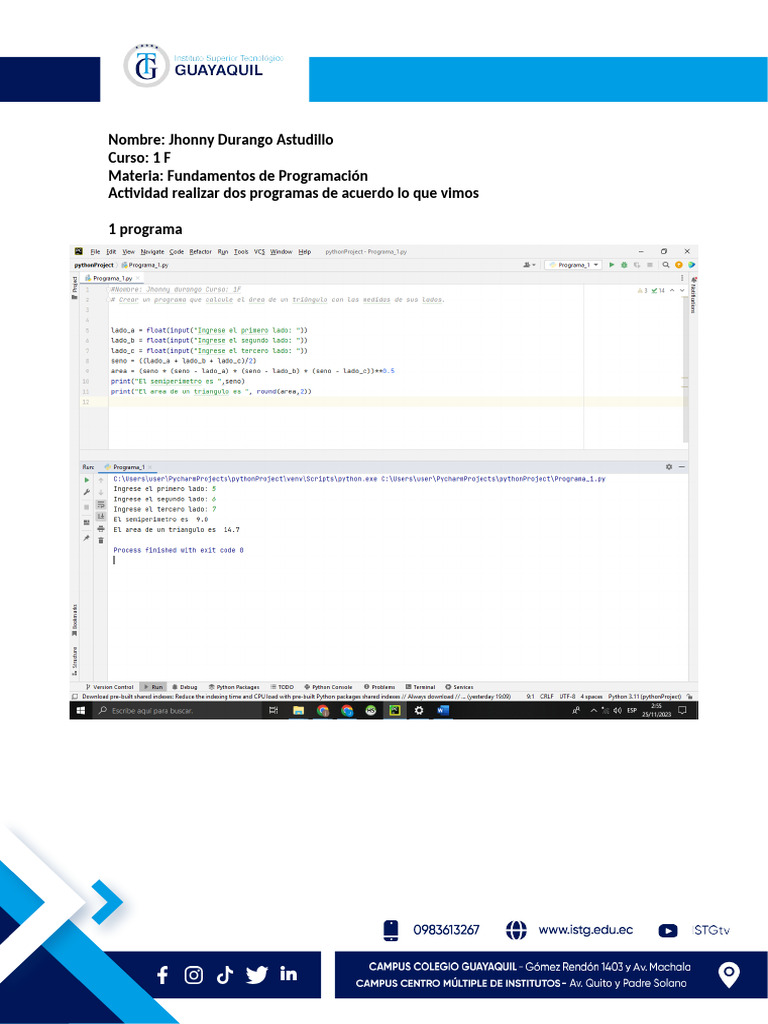Open the Instagram icon in footer

coord(193,975)
